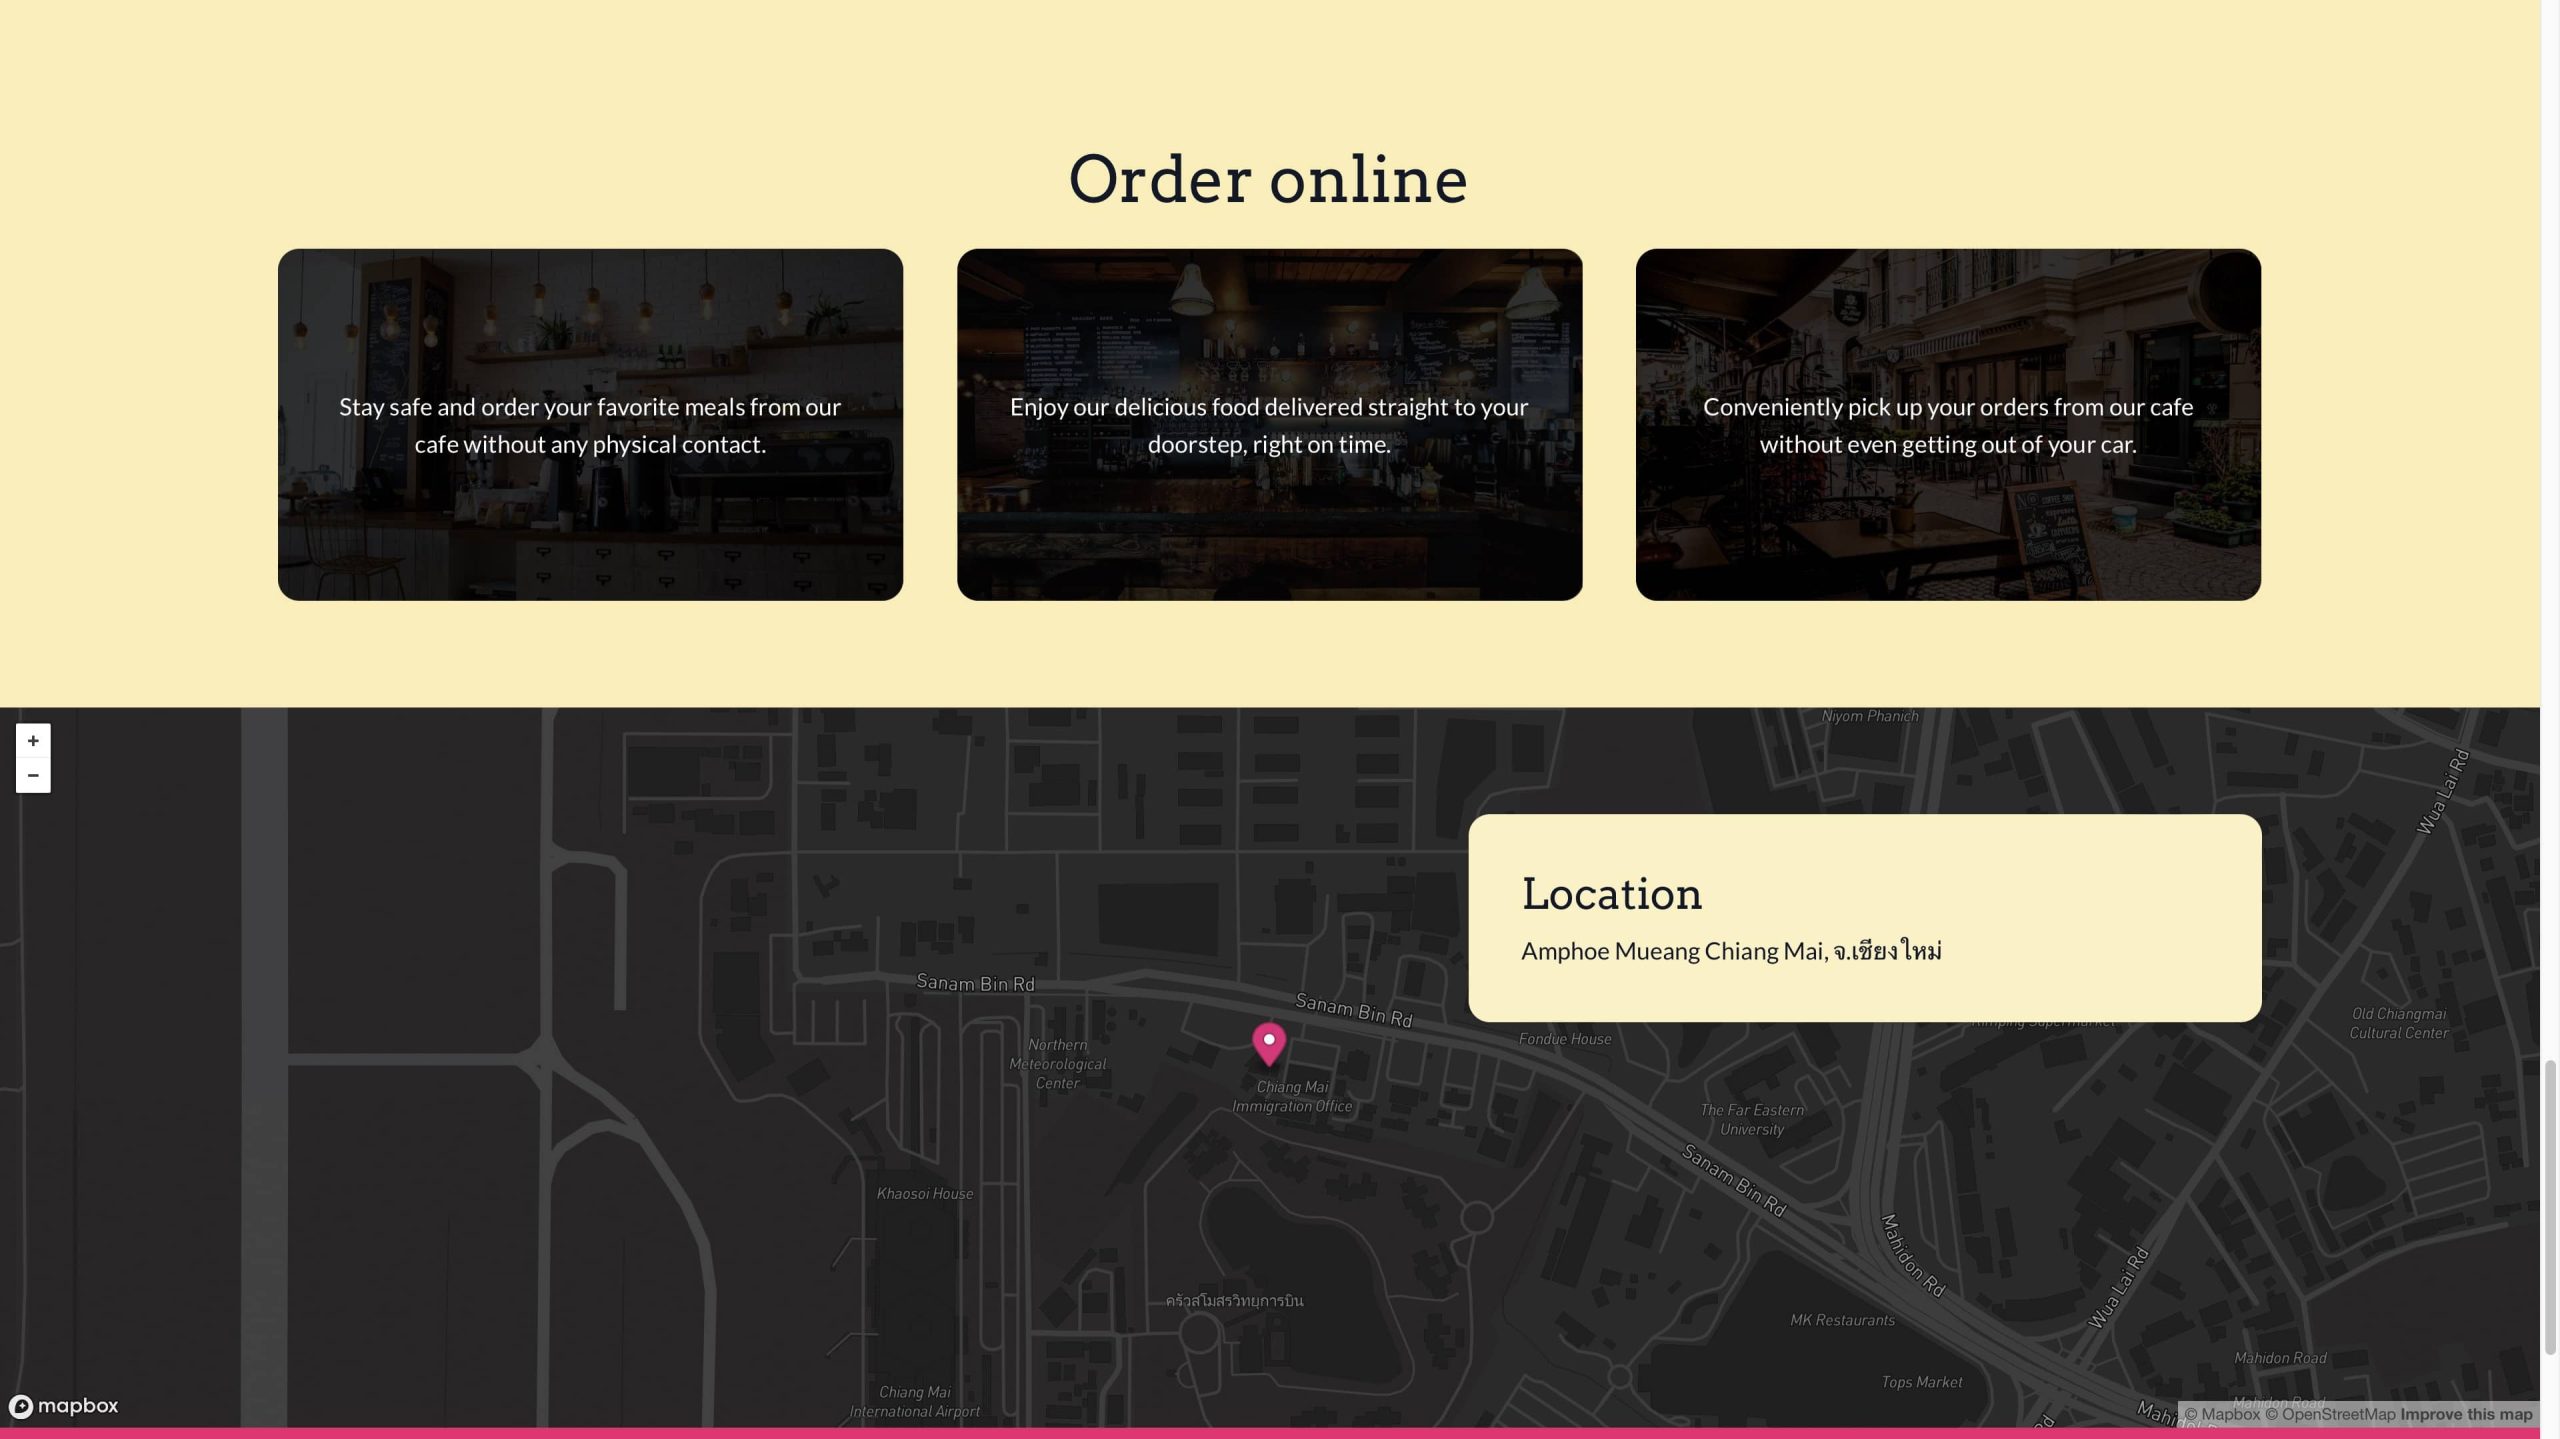
Task: Select the drive-through pickup card
Action: [1947, 425]
